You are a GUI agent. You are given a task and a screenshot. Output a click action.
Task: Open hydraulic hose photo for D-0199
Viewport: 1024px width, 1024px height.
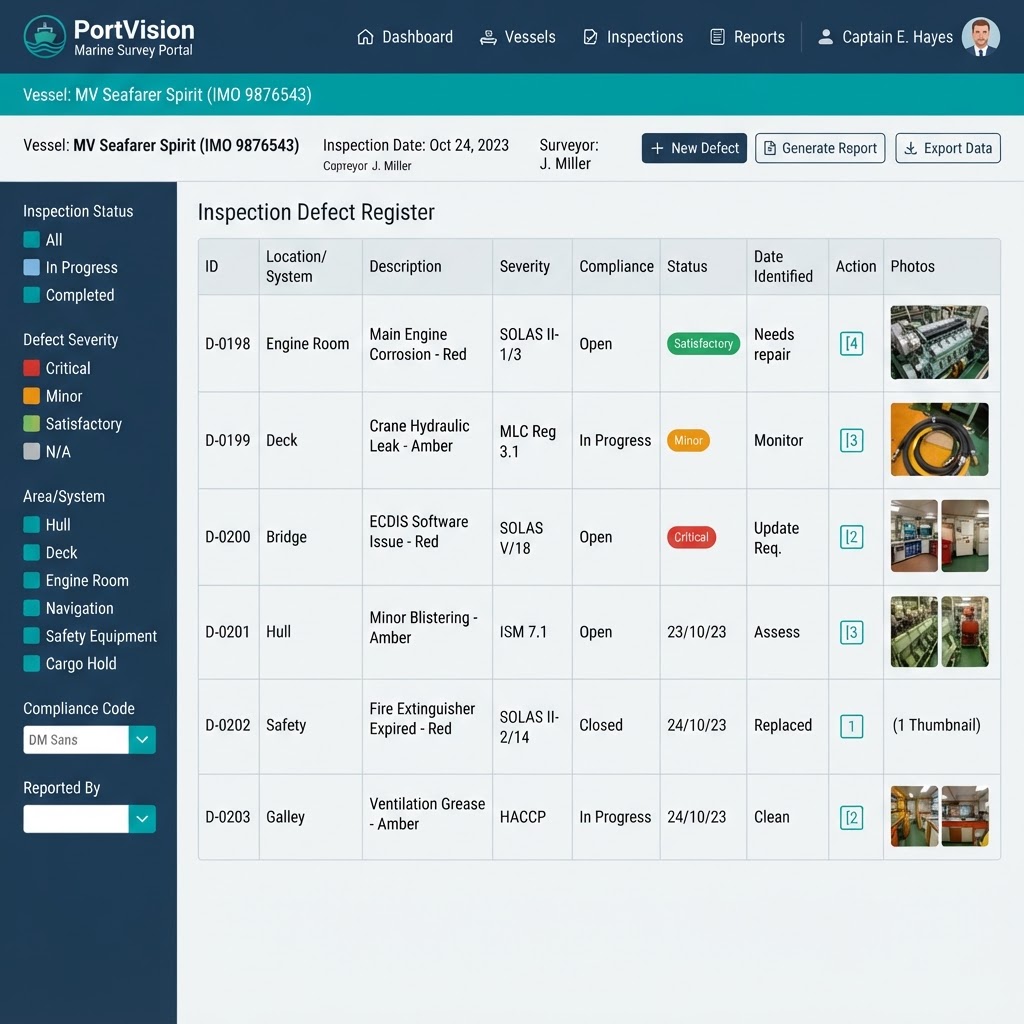tap(939, 439)
